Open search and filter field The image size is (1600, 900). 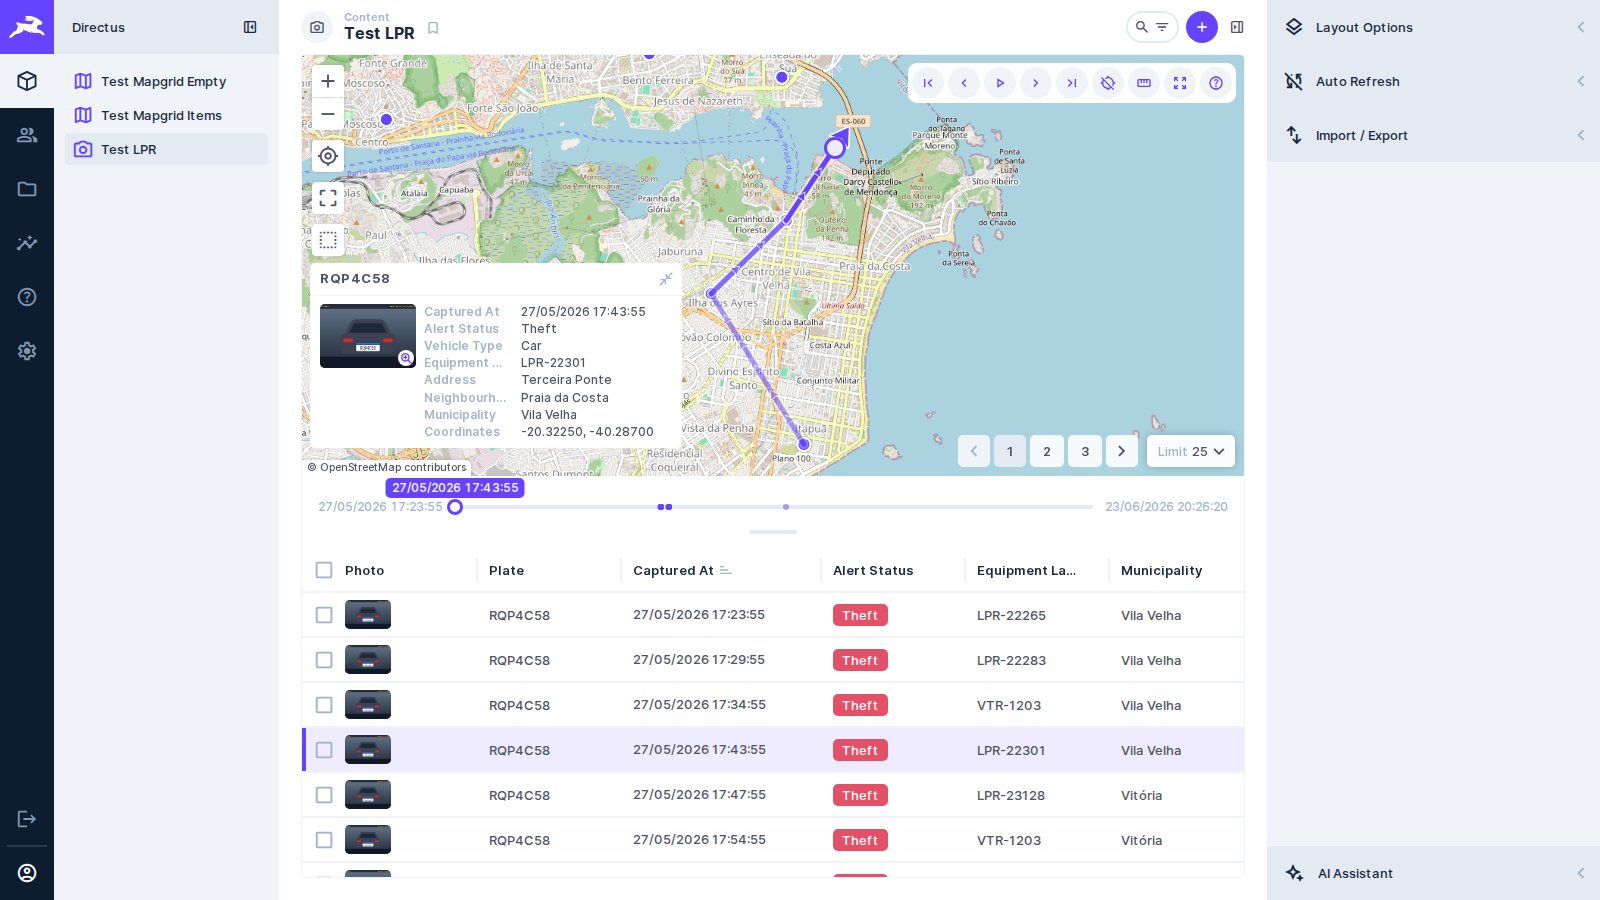point(1152,27)
